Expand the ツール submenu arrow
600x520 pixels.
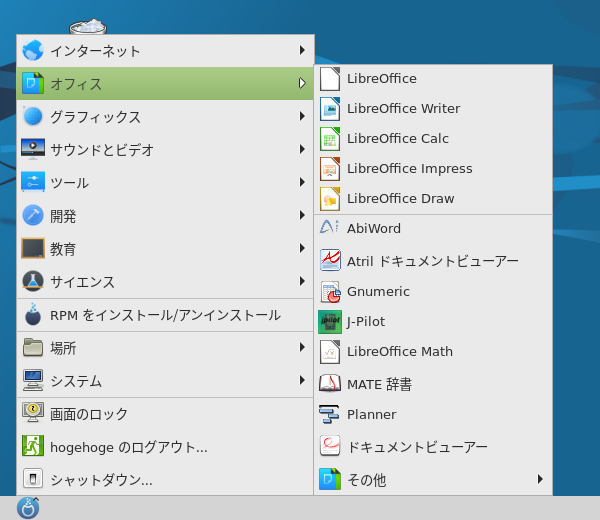point(302,182)
